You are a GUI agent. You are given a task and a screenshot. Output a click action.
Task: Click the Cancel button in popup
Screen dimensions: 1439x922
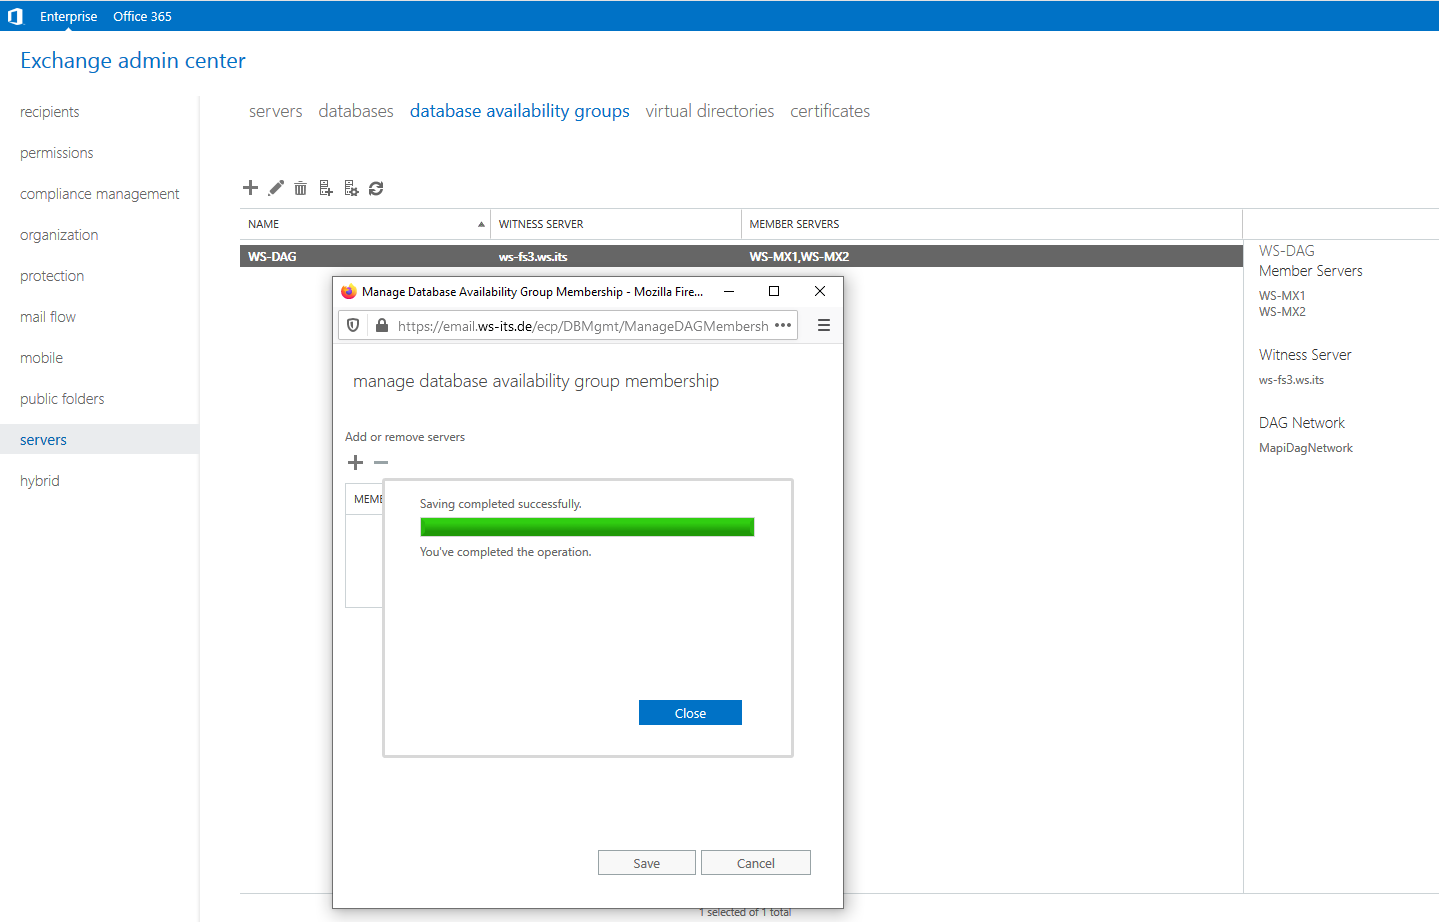pos(756,863)
